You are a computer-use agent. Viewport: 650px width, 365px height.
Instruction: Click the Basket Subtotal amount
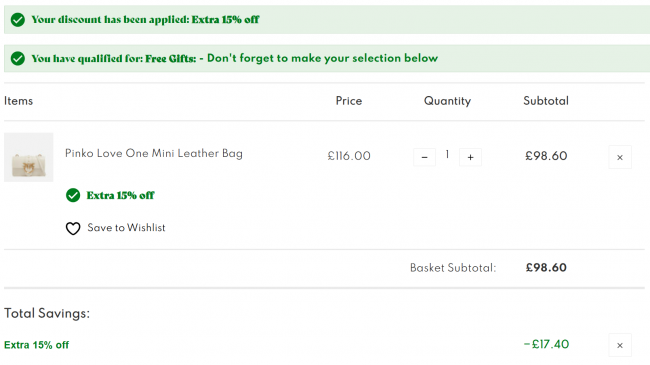546,268
